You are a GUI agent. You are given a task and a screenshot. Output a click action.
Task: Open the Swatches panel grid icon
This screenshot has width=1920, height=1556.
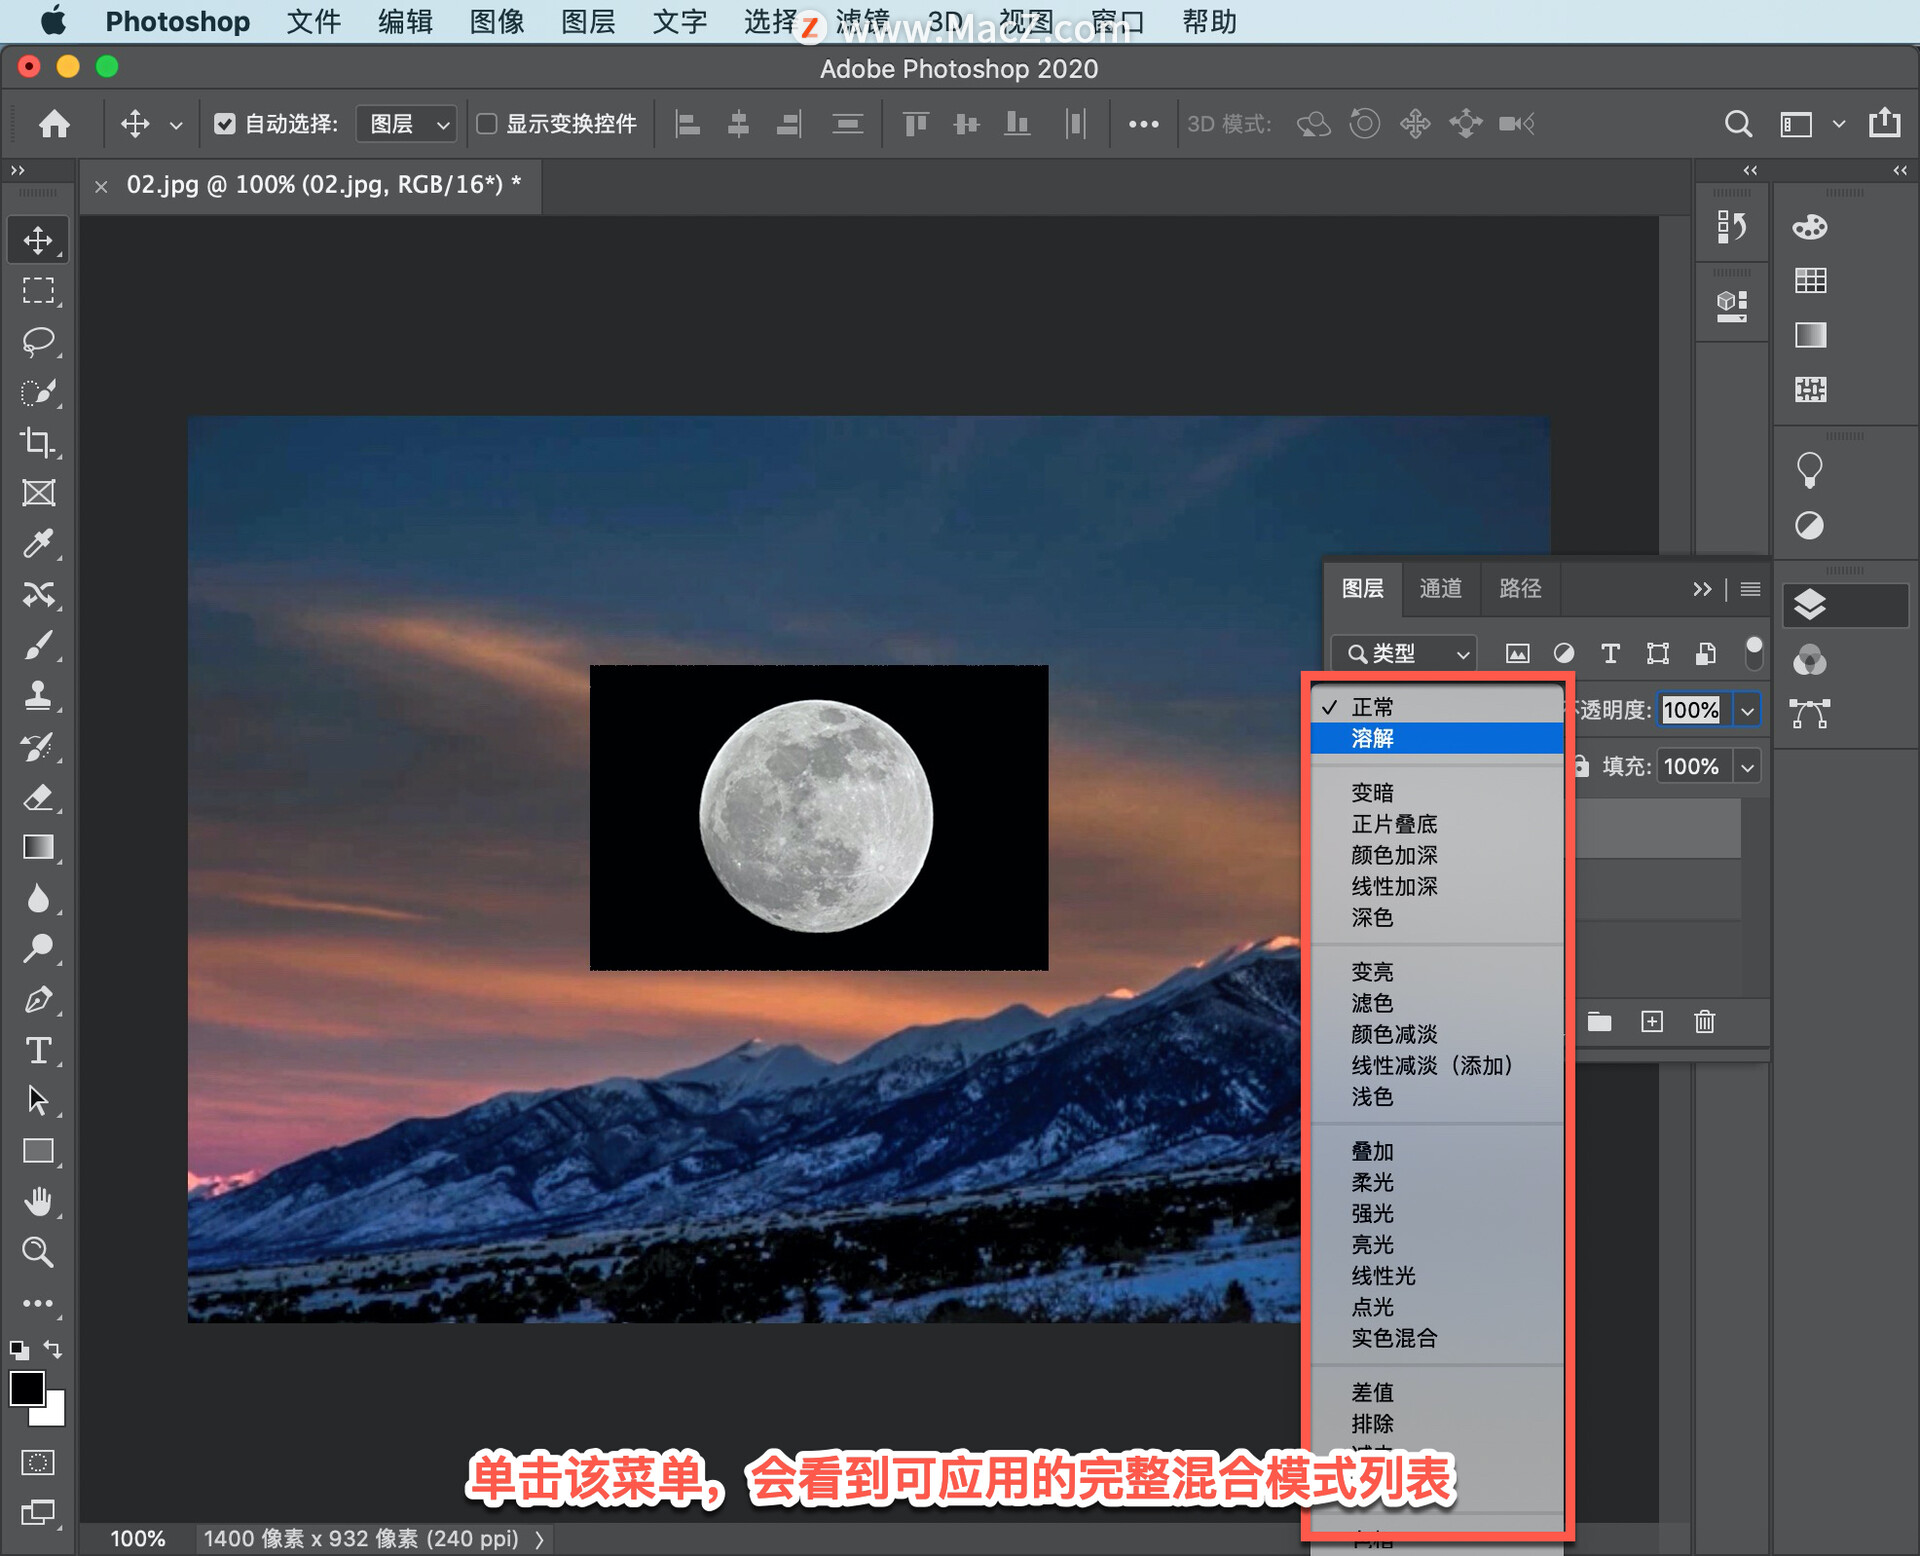pos(1810,281)
